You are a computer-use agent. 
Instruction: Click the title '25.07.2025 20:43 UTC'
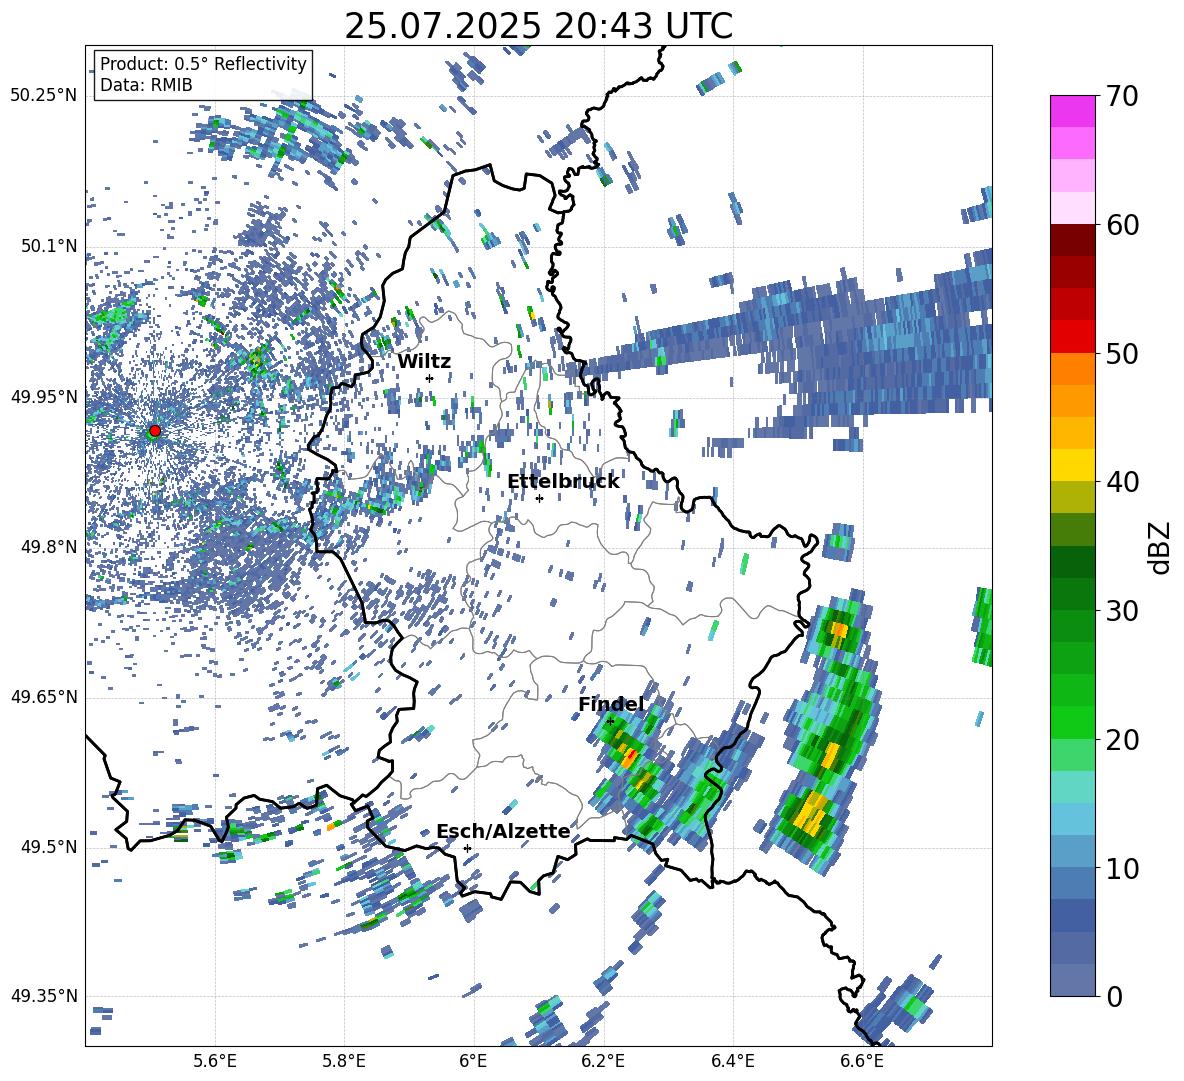(538, 26)
